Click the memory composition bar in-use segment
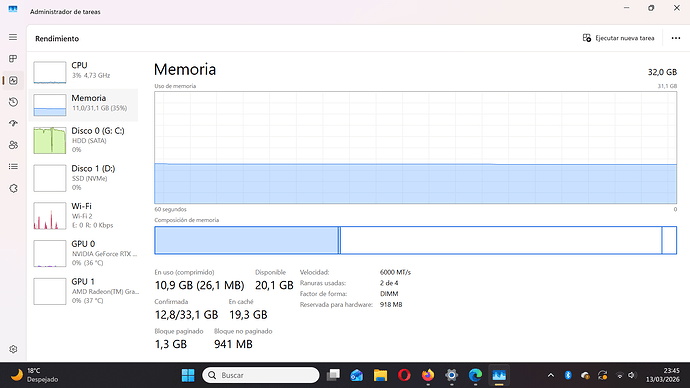Screen dimensions: 690x388 pyautogui.click(x=246, y=240)
